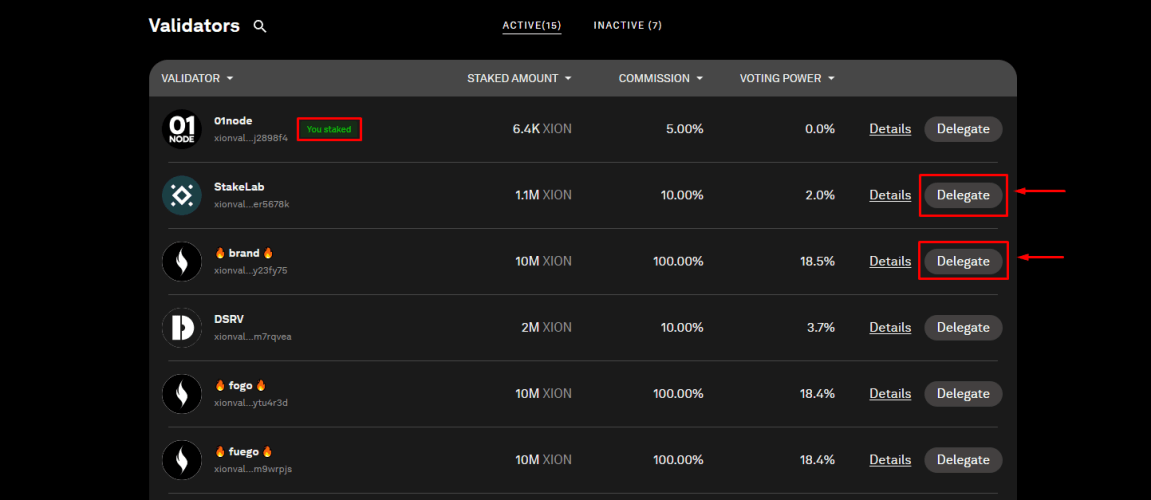This screenshot has width=1151, height=500.
Task: Open Details for 01node
Action: [x=890, y=129]
